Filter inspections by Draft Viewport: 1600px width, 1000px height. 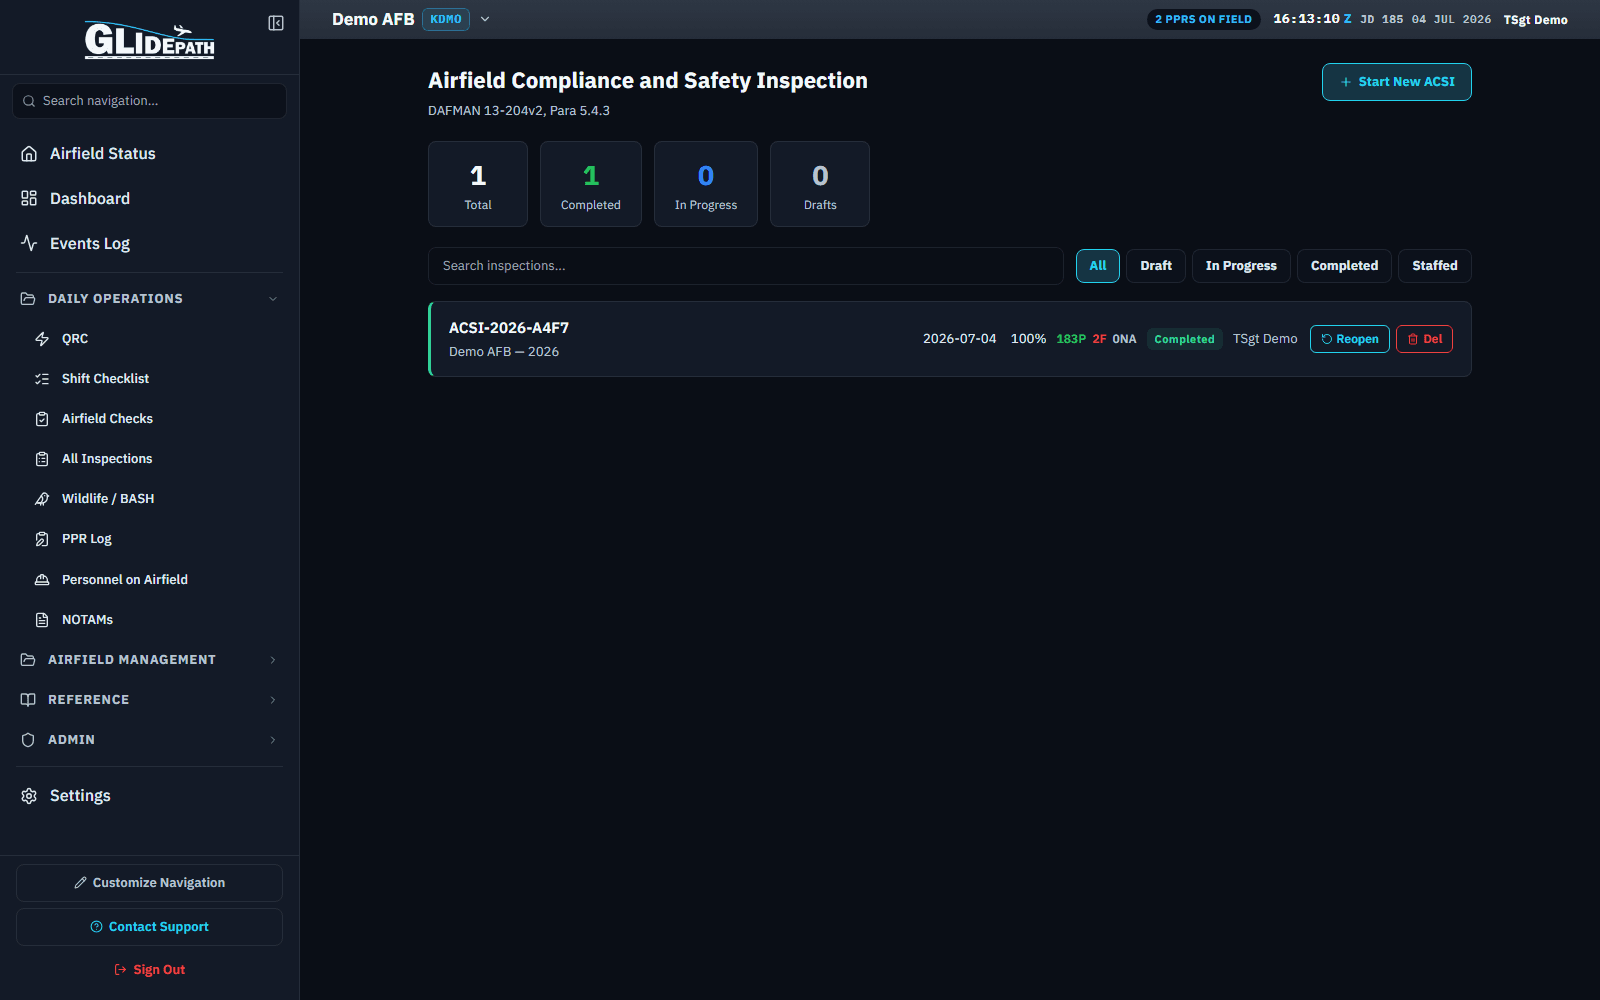click(x=1156, y=266)
